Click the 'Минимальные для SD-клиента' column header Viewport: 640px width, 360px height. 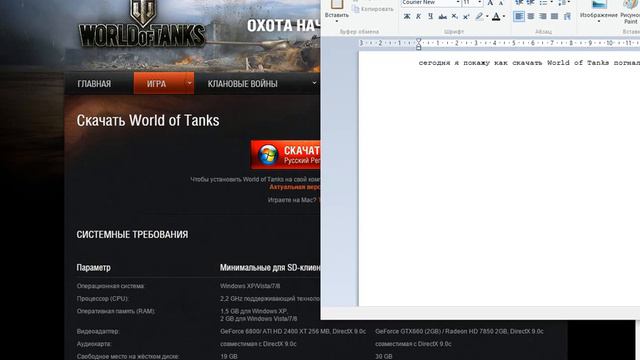pos(270,268)
